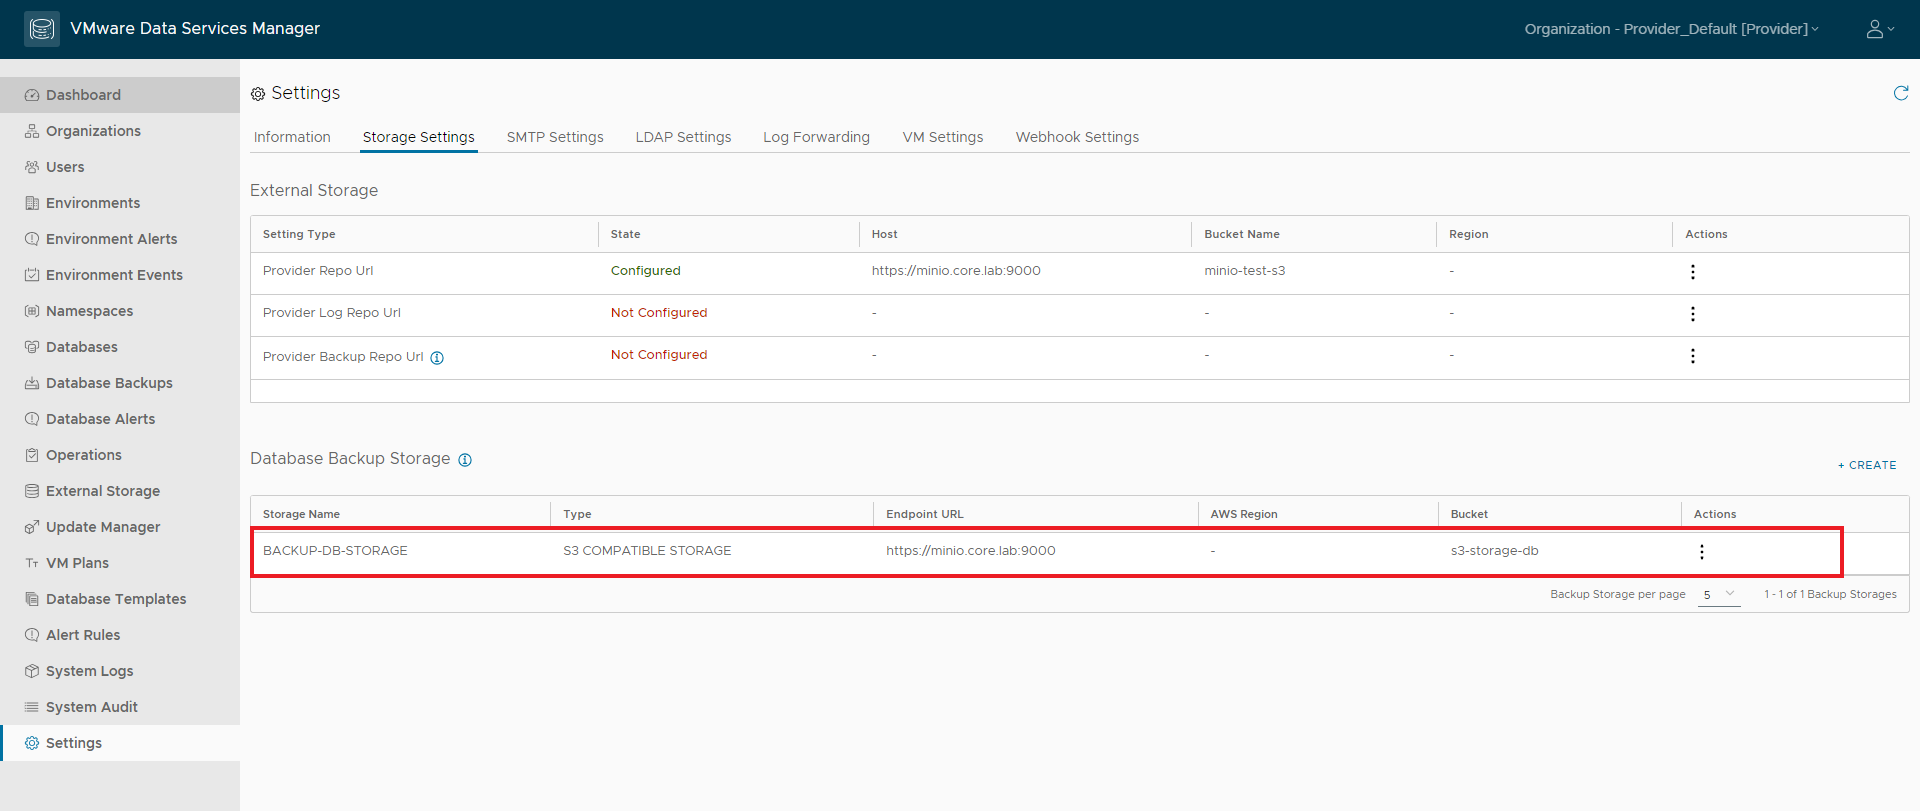The height and width of the screenshot is (811, 1920).
Task: Click the Storage Name column header
Action: (301, 514)
